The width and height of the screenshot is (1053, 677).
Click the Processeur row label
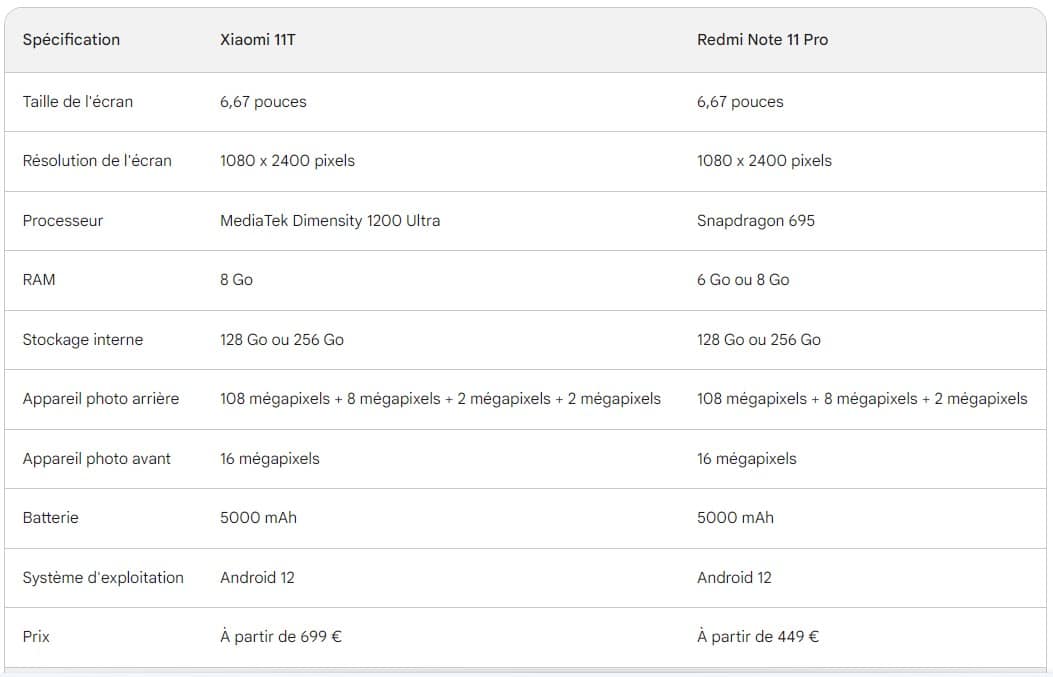tap(63, 220)
